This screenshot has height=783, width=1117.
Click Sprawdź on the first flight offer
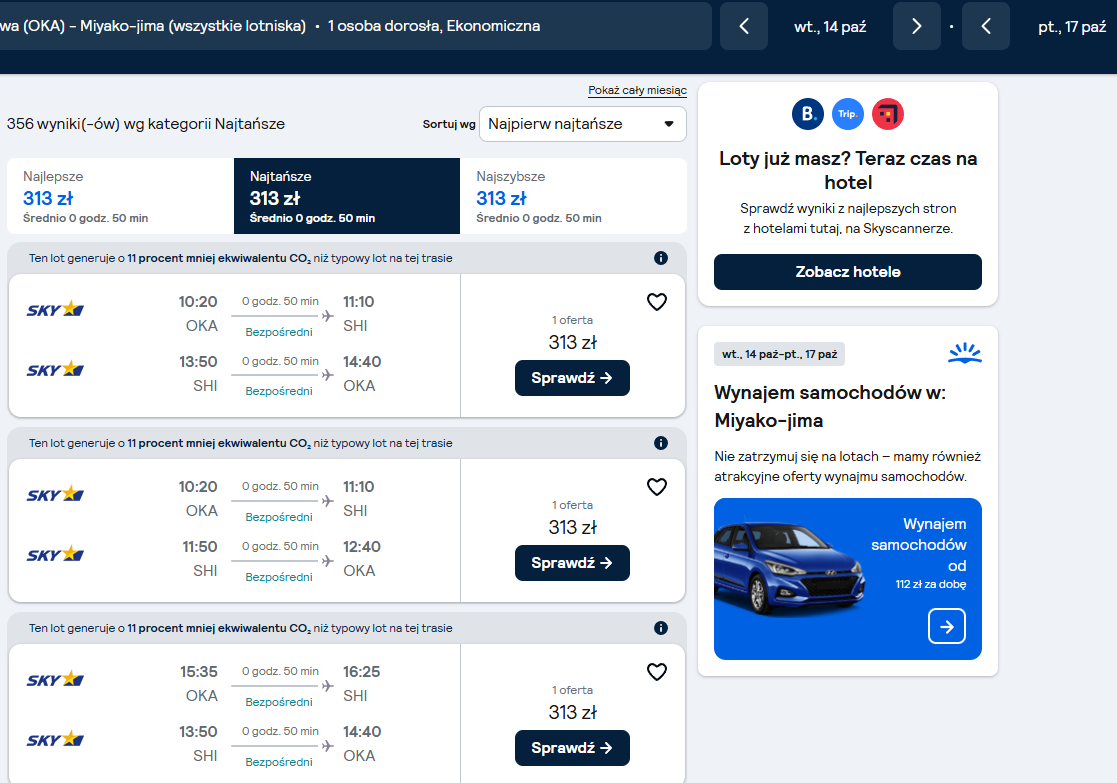572,378
